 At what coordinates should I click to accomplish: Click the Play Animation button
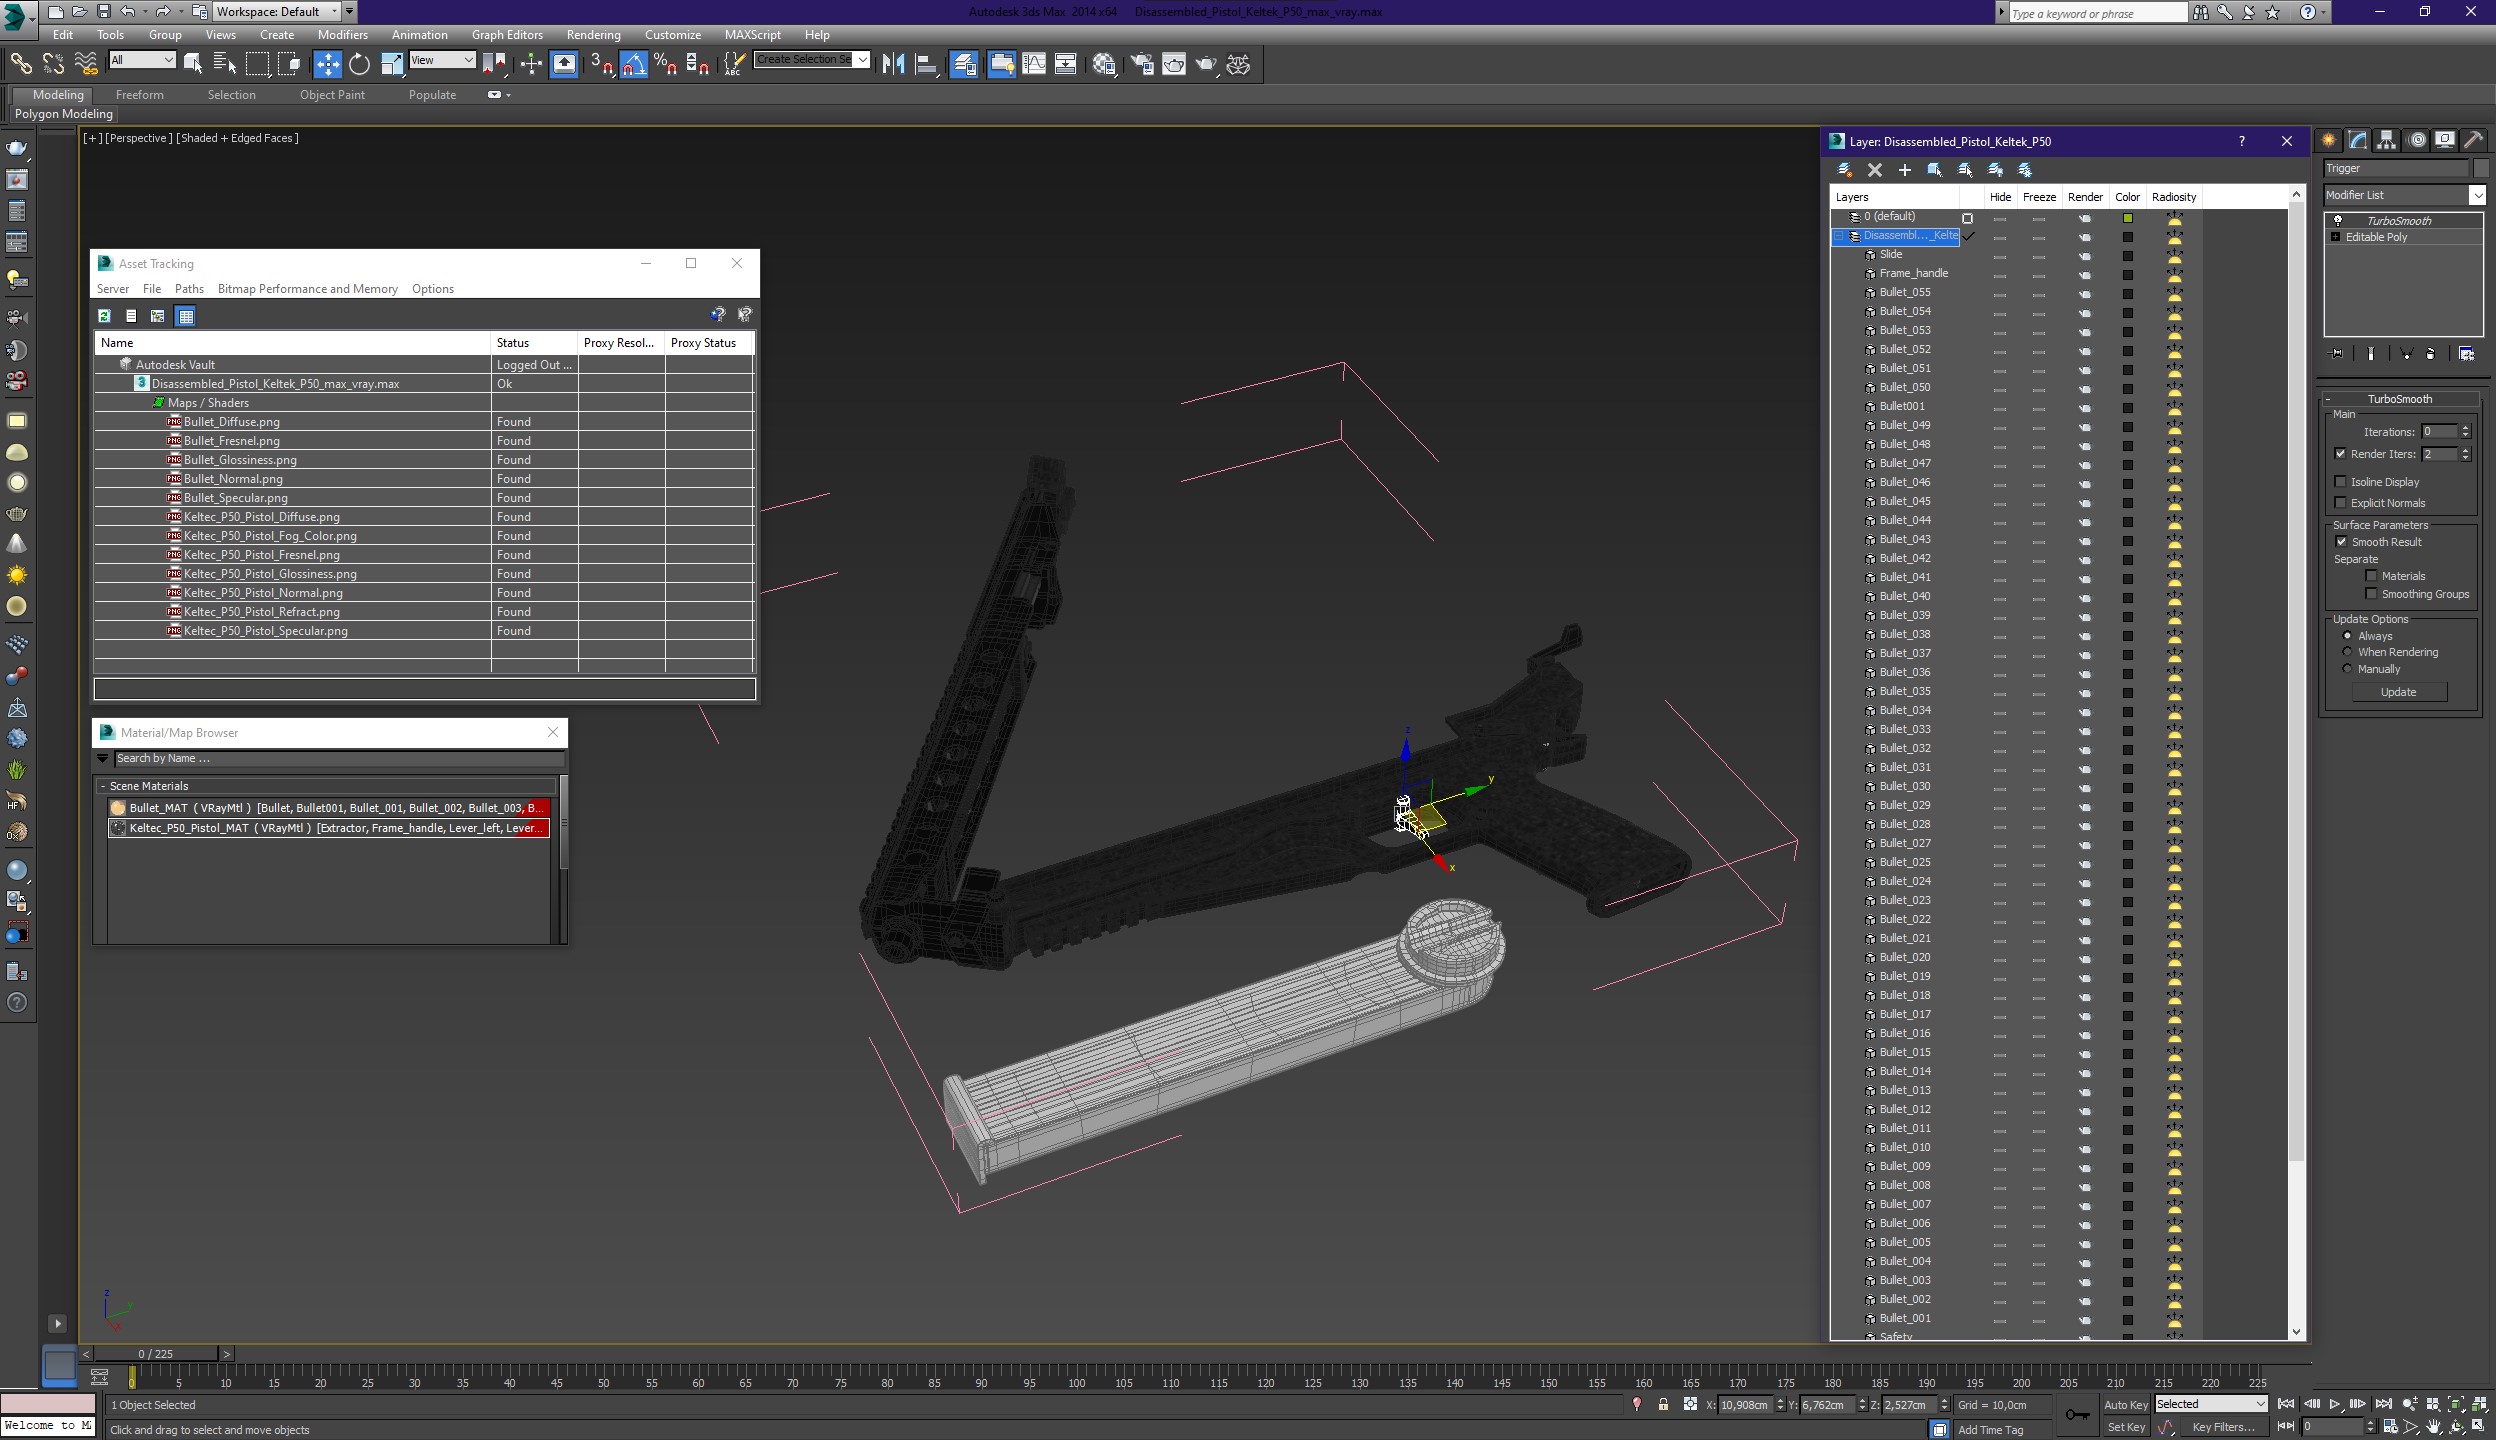pyautogui.click(x=2334, y=1404)
